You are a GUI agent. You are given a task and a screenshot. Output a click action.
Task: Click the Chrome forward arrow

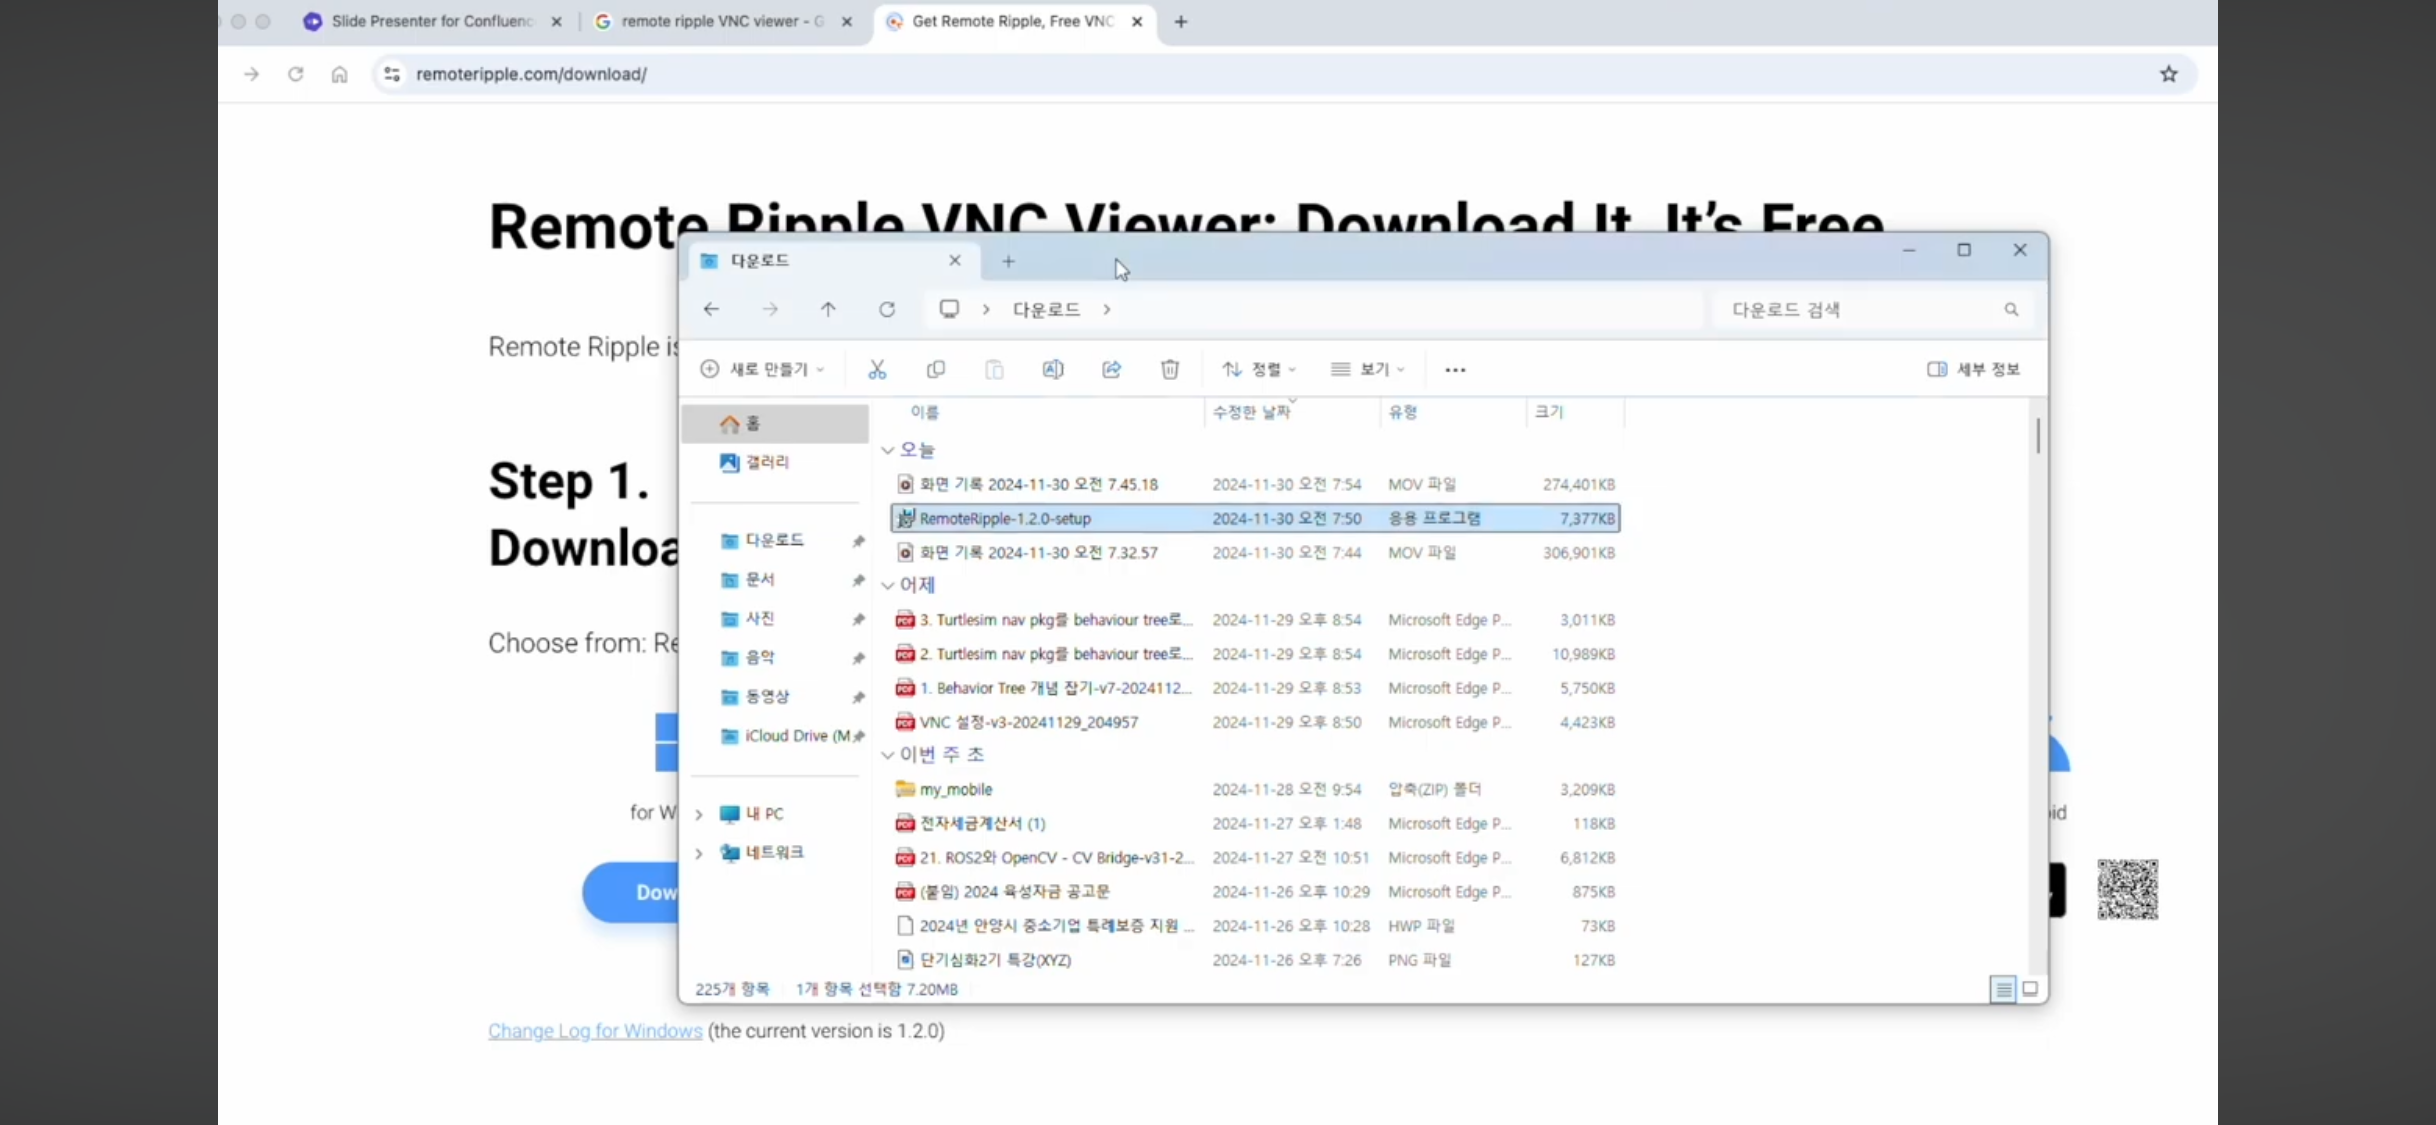click(x=251, y=74)
